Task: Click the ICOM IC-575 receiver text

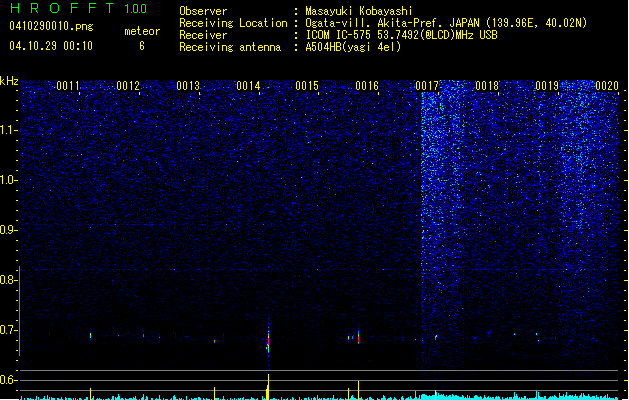Action: [401, 35]
